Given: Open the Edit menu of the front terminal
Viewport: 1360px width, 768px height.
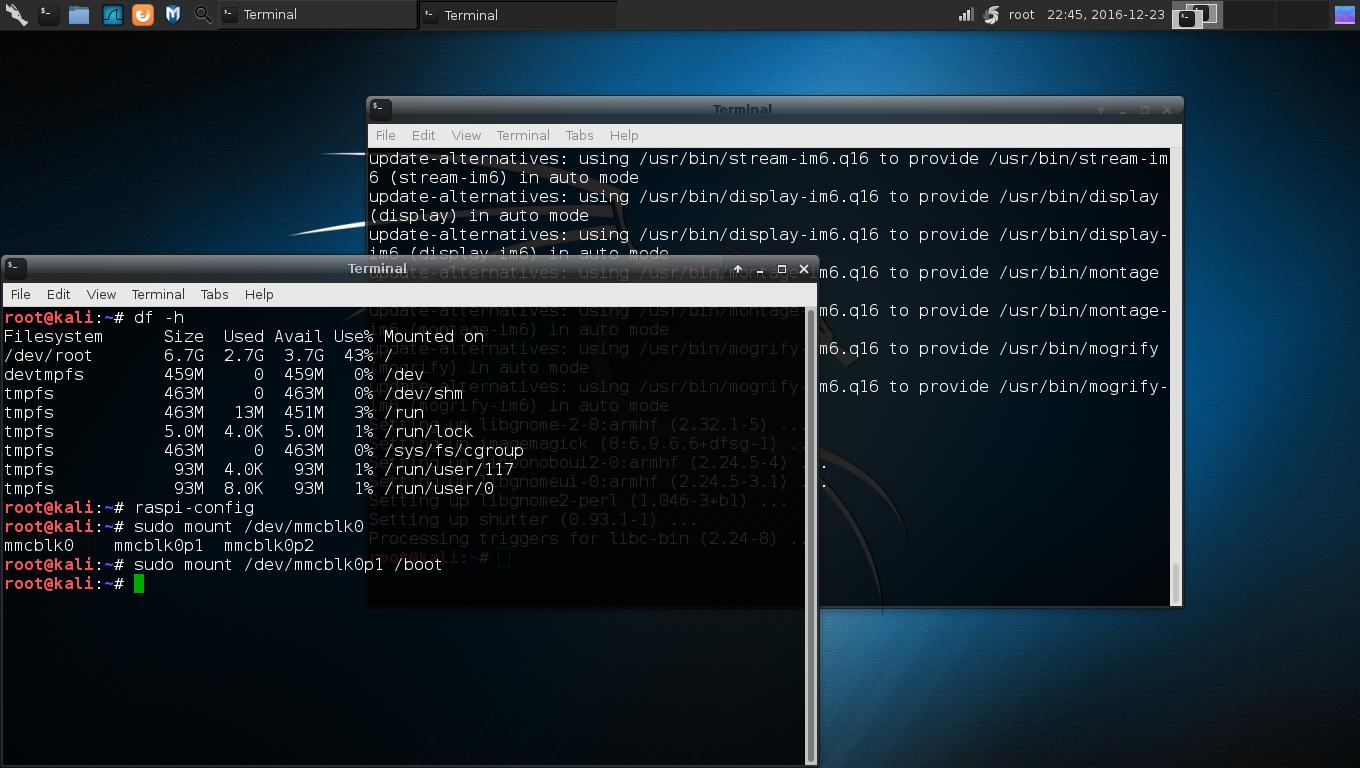Looking at the screenshot, I should [58, 294].
